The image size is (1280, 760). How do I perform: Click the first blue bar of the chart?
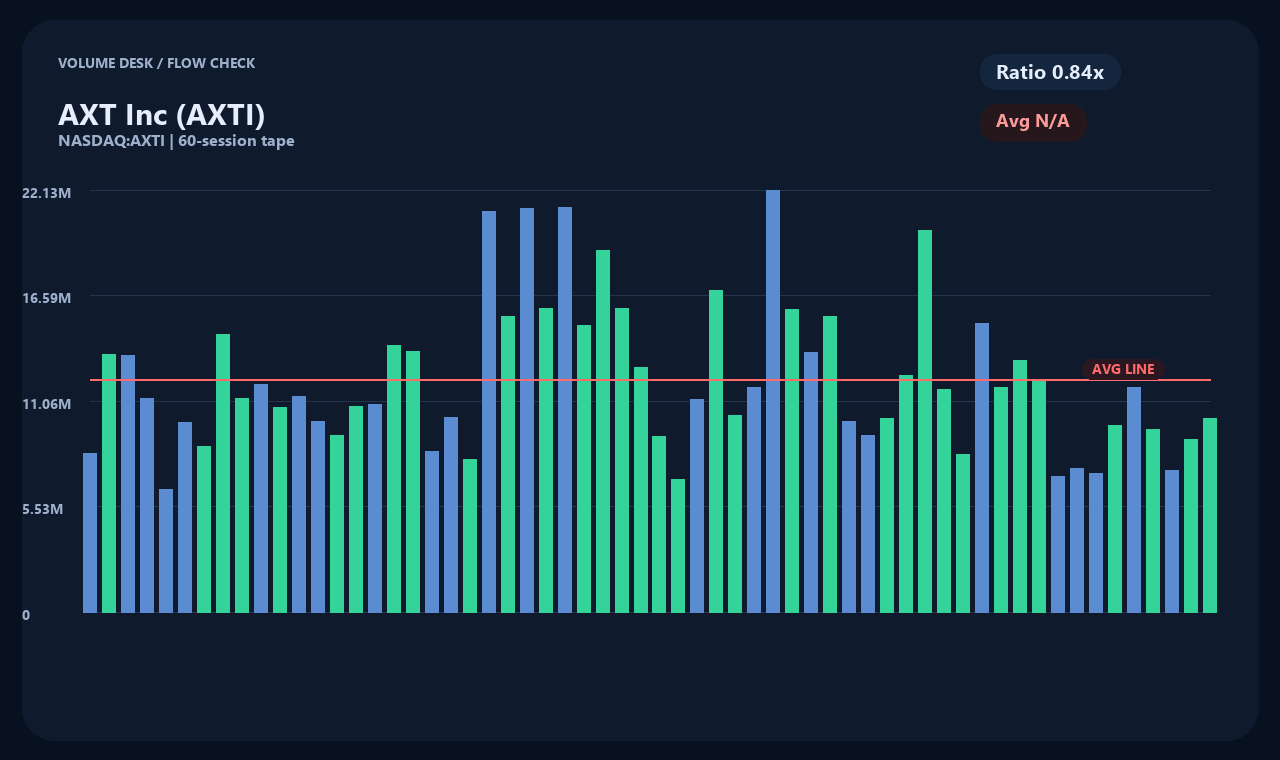[x=90, y=533]
